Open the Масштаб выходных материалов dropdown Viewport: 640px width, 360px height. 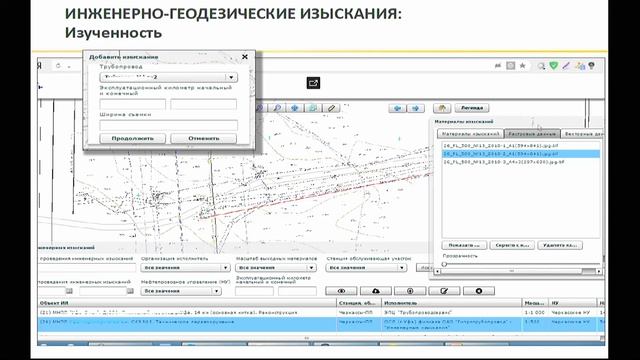pos(276,268)
